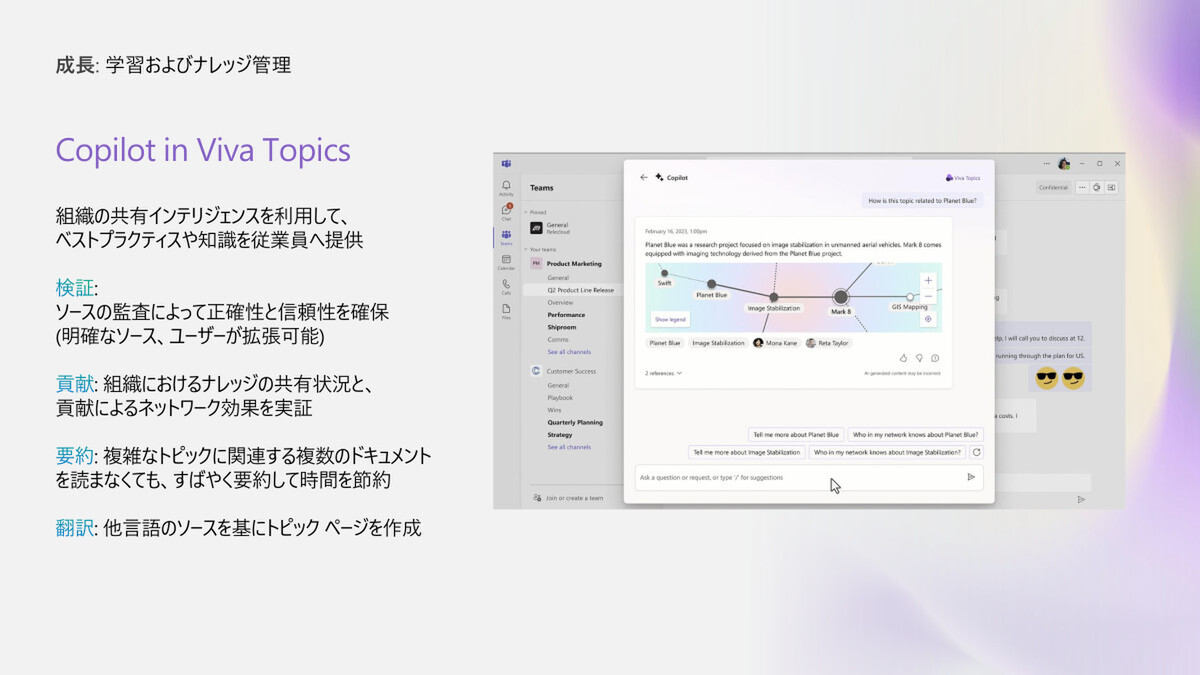Recenter the topic graph with target icon
The height and width of the screenshot is (675, 1200).
pyautogui.click(x=928, y=319)
